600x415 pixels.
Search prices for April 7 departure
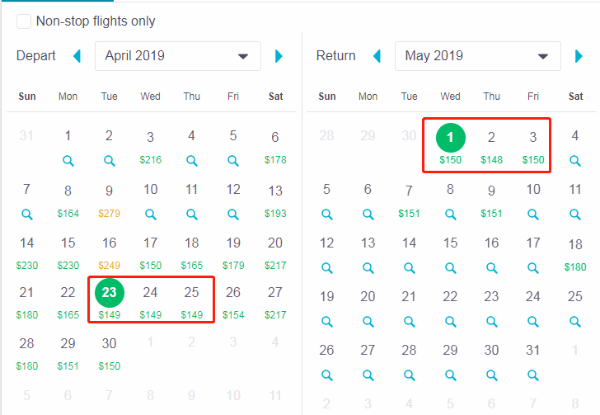[x=26, y=214]
